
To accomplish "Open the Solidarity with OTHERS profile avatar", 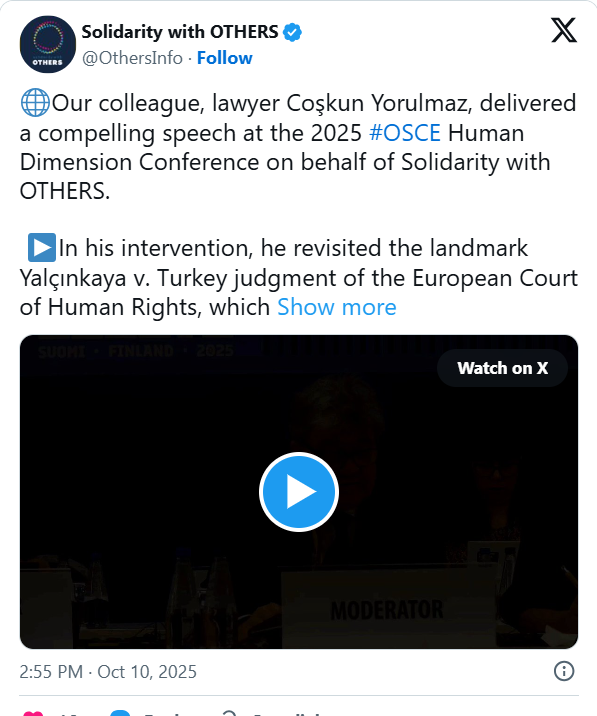I will click(x=48, y=44).
